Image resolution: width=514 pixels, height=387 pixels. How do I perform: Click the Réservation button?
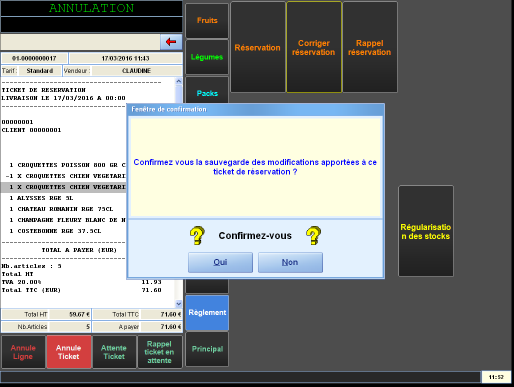(258, 47)
